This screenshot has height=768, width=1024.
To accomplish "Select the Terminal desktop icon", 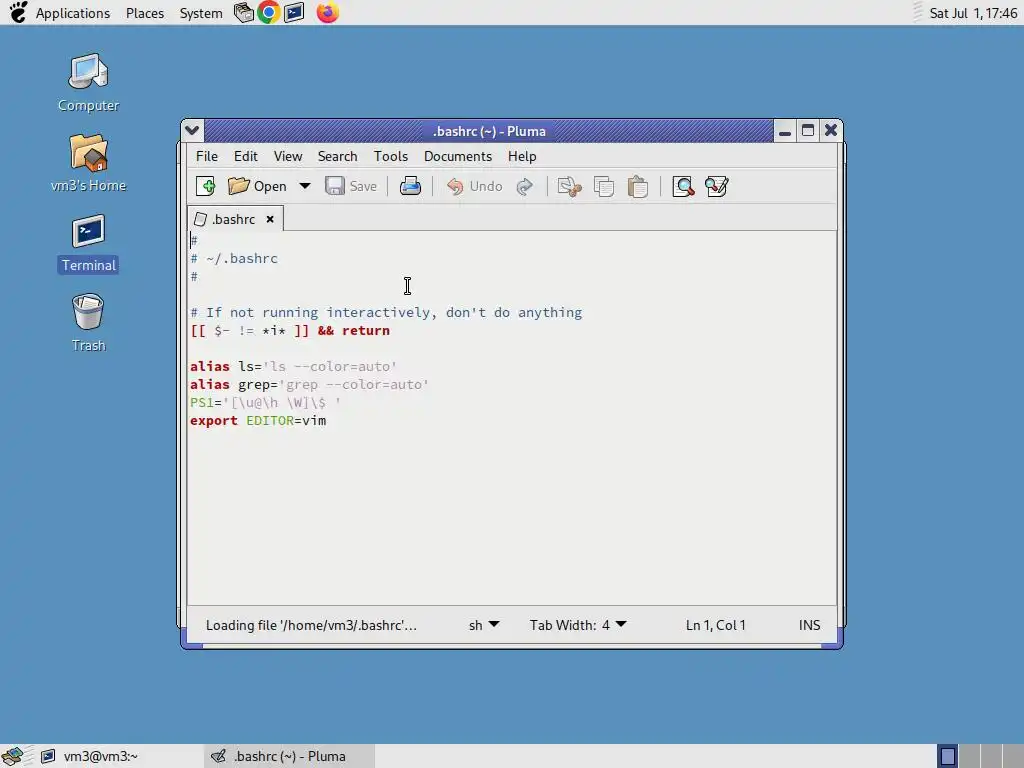I will pyautogui.click(x=88, y=243).
